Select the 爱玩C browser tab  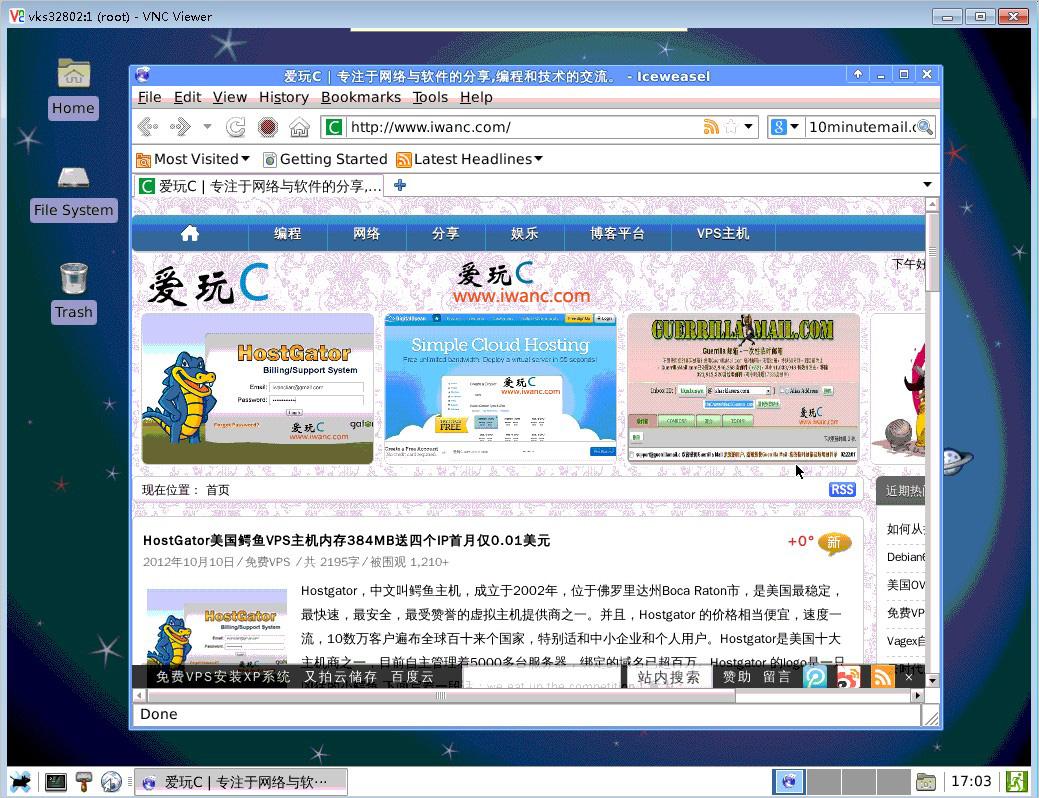[259, 186]
